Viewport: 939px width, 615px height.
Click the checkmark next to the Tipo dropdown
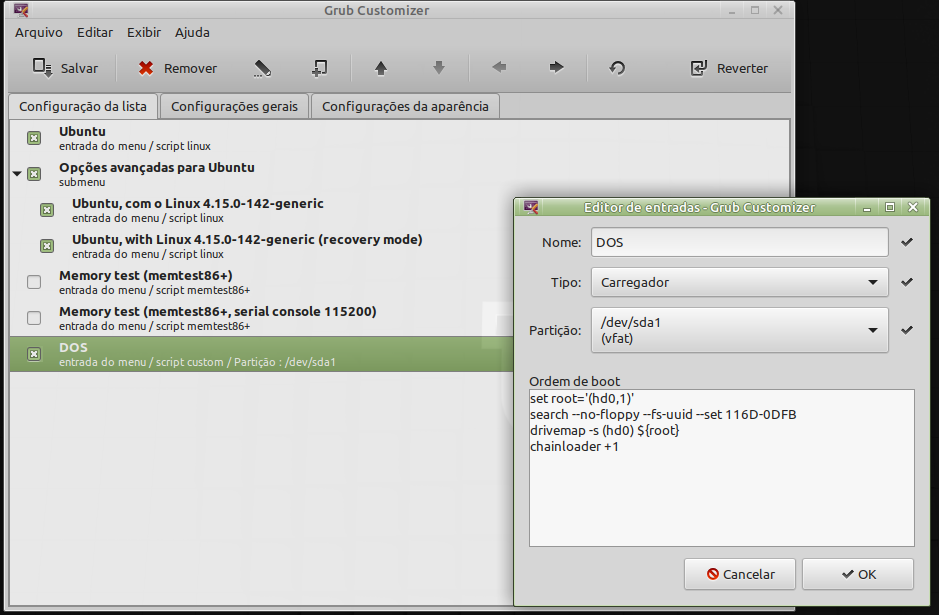click(907, 281)
